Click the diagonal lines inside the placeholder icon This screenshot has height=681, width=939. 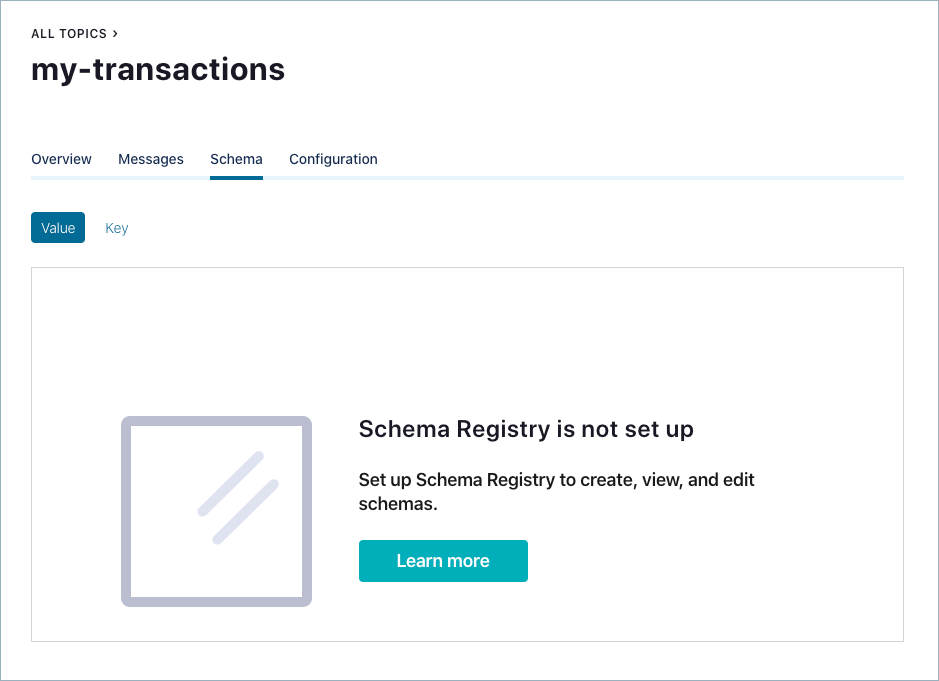[x=238, y=498]
